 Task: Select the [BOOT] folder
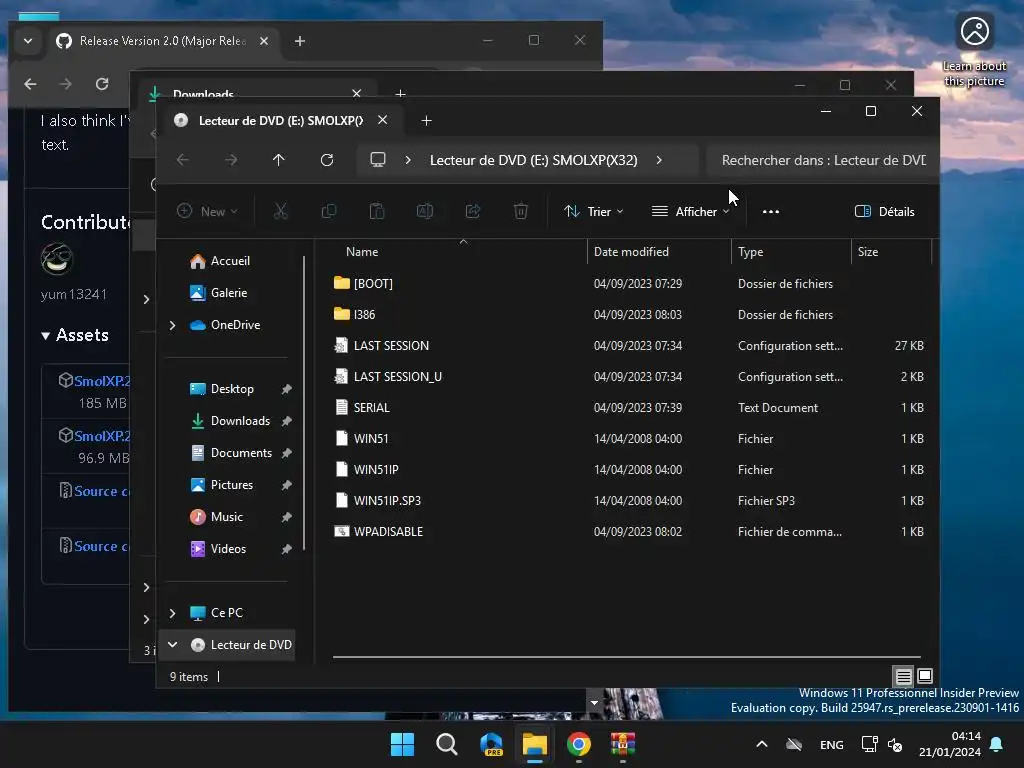(x=373, y=283)
